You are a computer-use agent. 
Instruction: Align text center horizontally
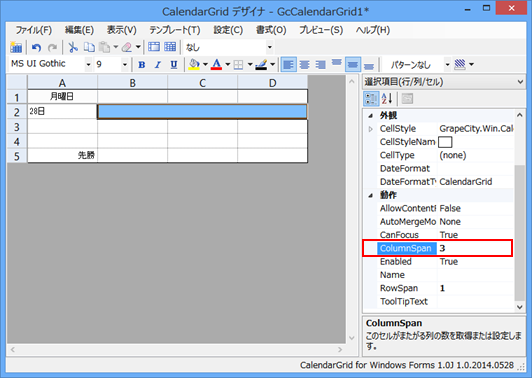pyautogui.click(x=304, y=64)
